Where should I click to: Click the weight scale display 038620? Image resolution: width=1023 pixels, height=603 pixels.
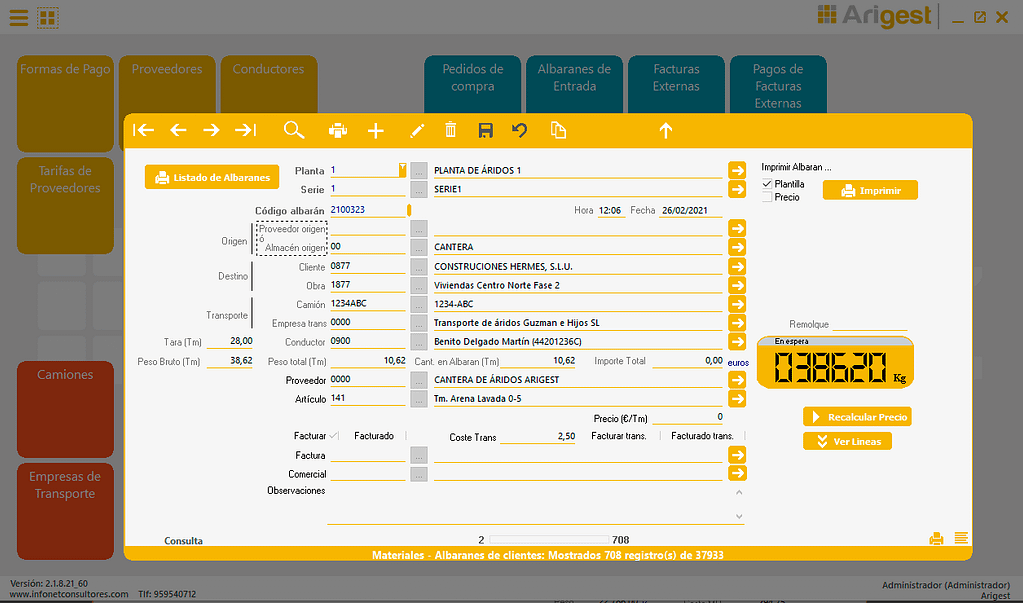(835, 363)
